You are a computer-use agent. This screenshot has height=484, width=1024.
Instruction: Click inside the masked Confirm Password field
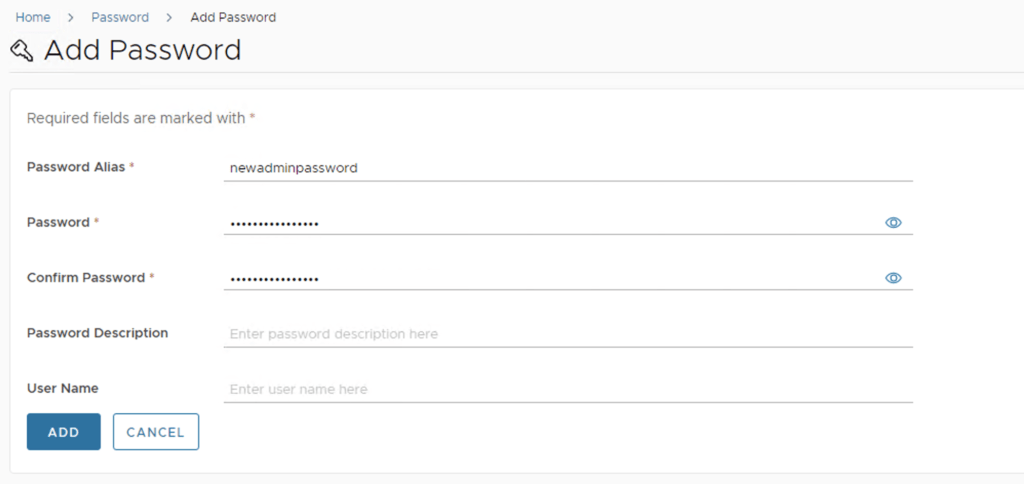(x=550, y=278)
